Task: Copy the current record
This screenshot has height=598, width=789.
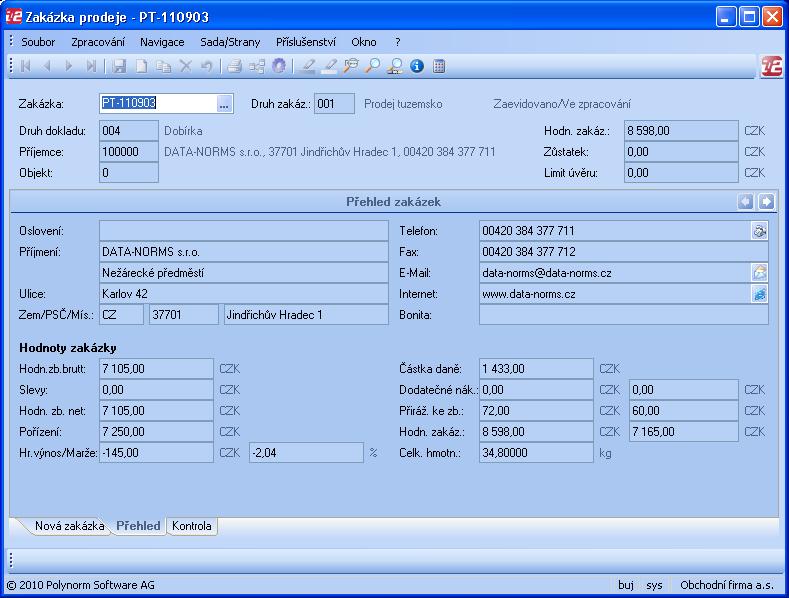Action: click(164, 66)
